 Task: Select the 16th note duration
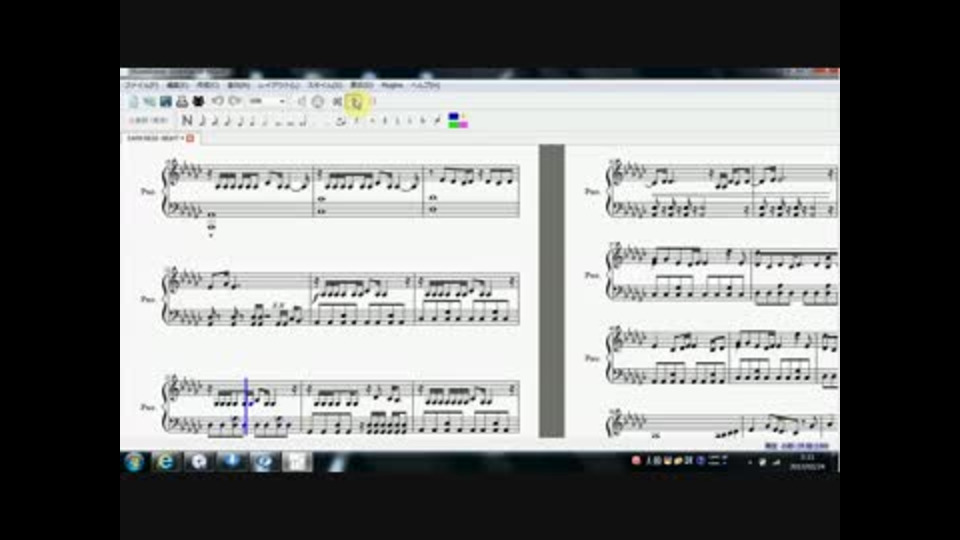click(227, 121)
